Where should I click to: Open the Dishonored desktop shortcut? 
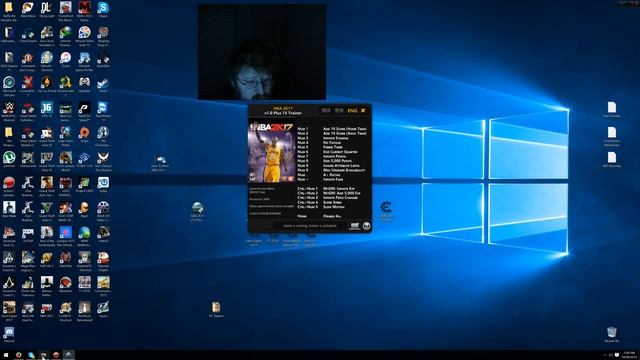[x=28, y=158]
